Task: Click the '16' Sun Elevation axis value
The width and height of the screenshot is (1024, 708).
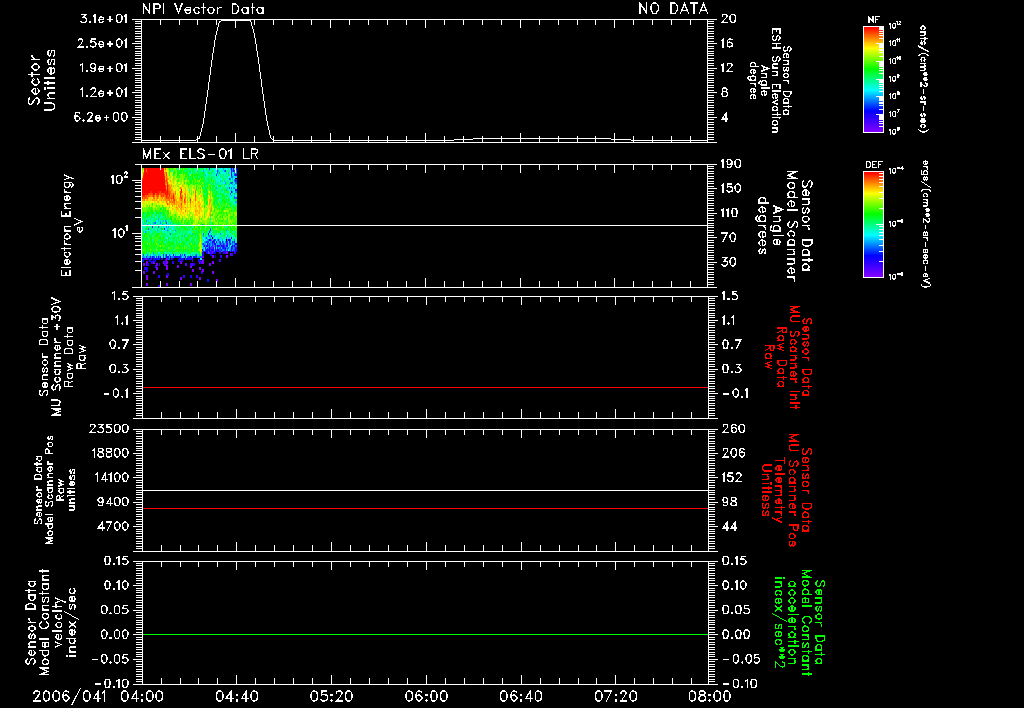Action: pos(727,43)
